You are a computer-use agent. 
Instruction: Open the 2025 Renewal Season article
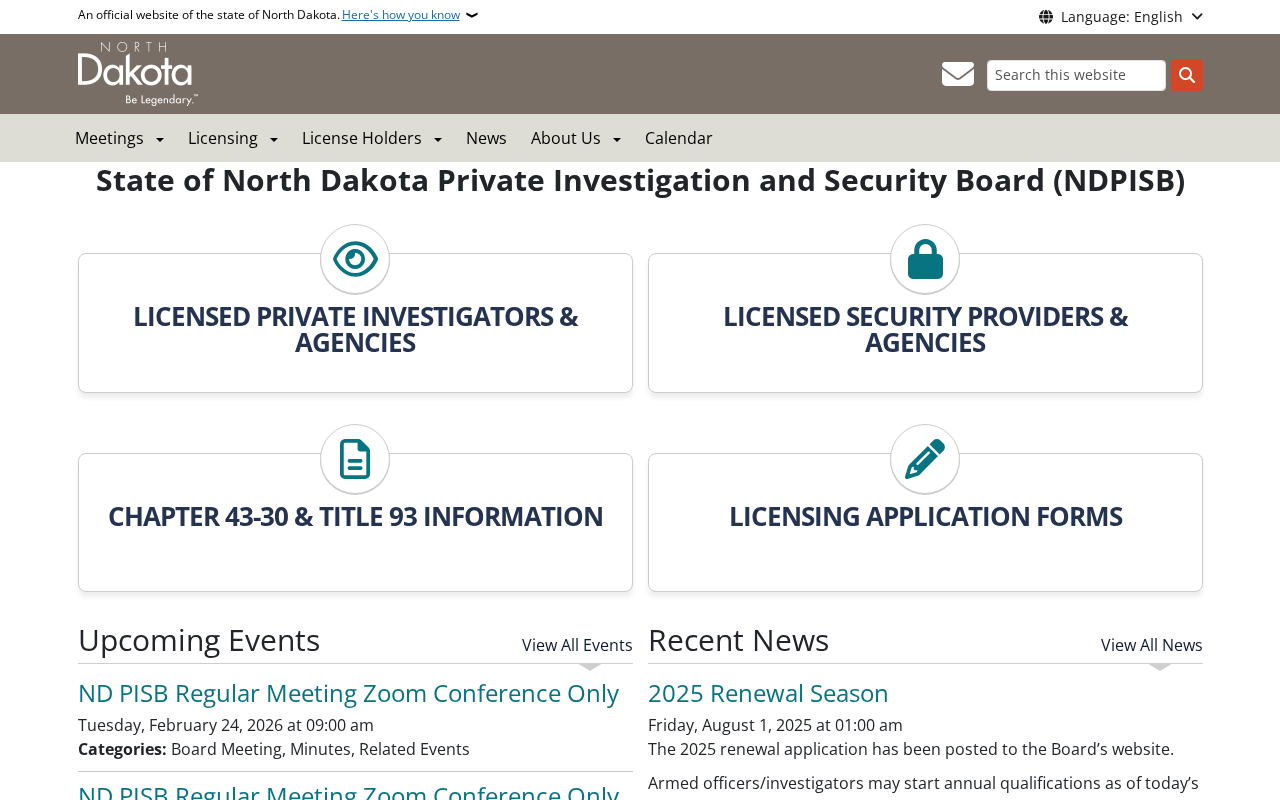coord(768,693)
